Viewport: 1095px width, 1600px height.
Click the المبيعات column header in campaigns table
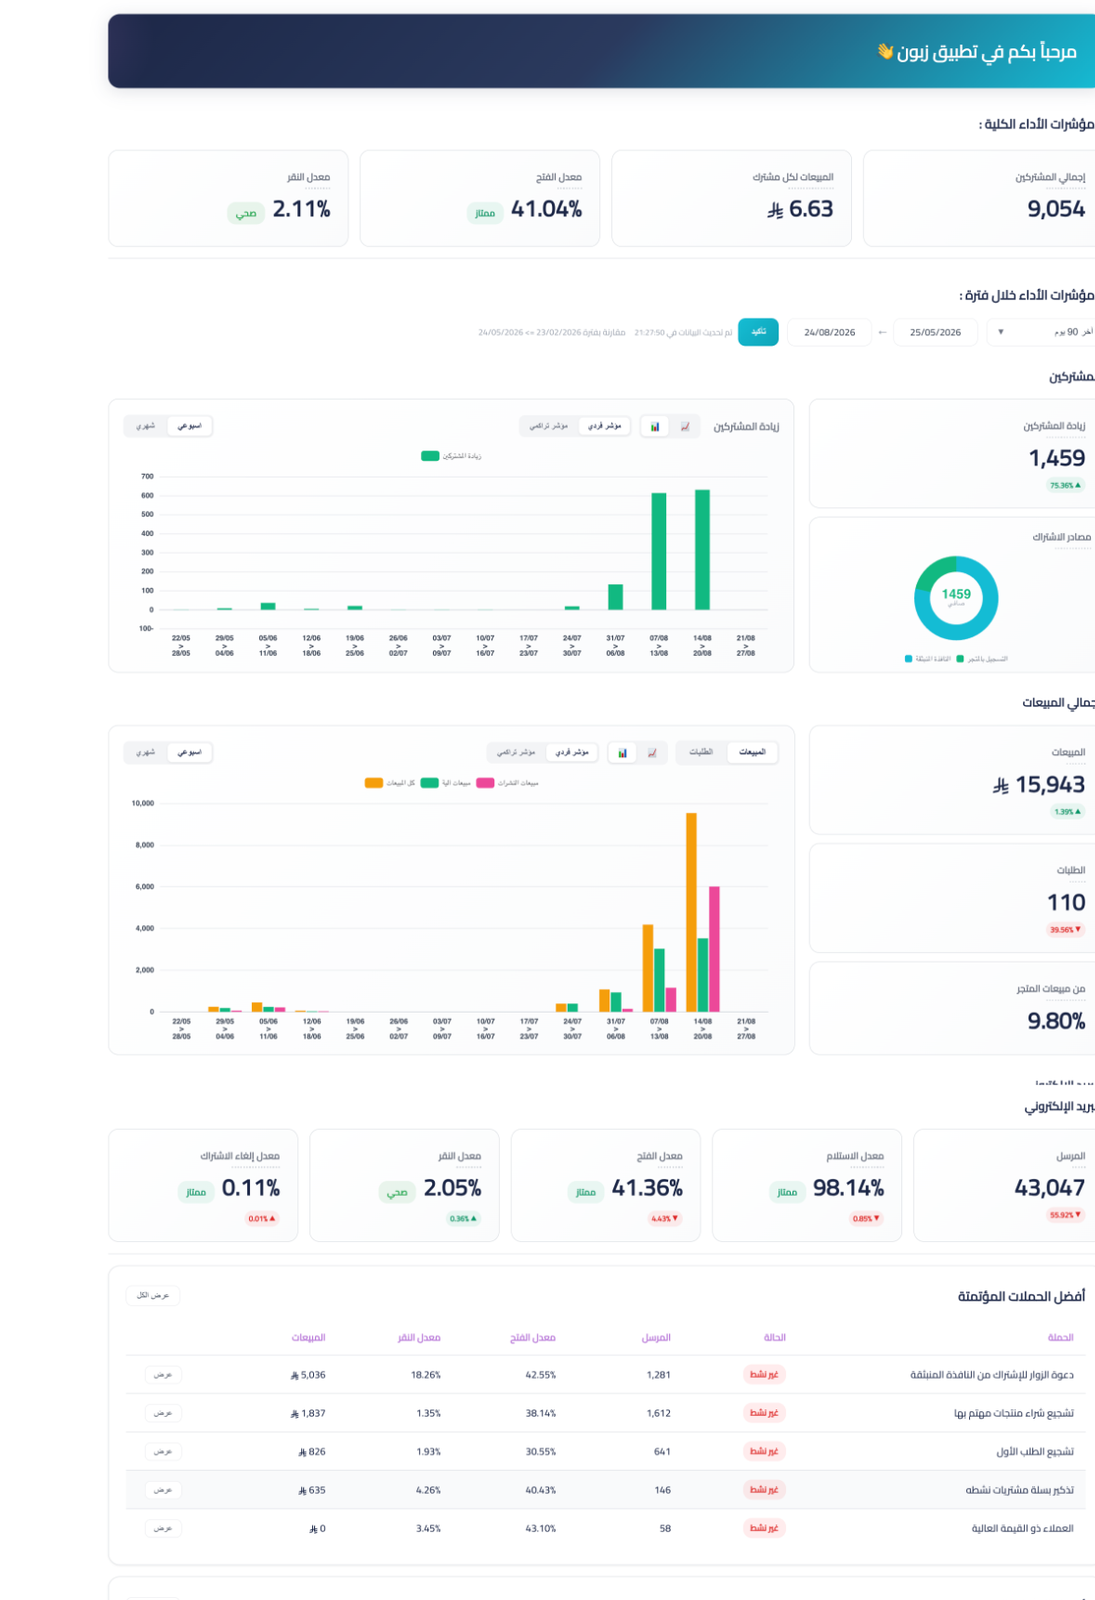pyautogui.click(x=308, y=1337)
